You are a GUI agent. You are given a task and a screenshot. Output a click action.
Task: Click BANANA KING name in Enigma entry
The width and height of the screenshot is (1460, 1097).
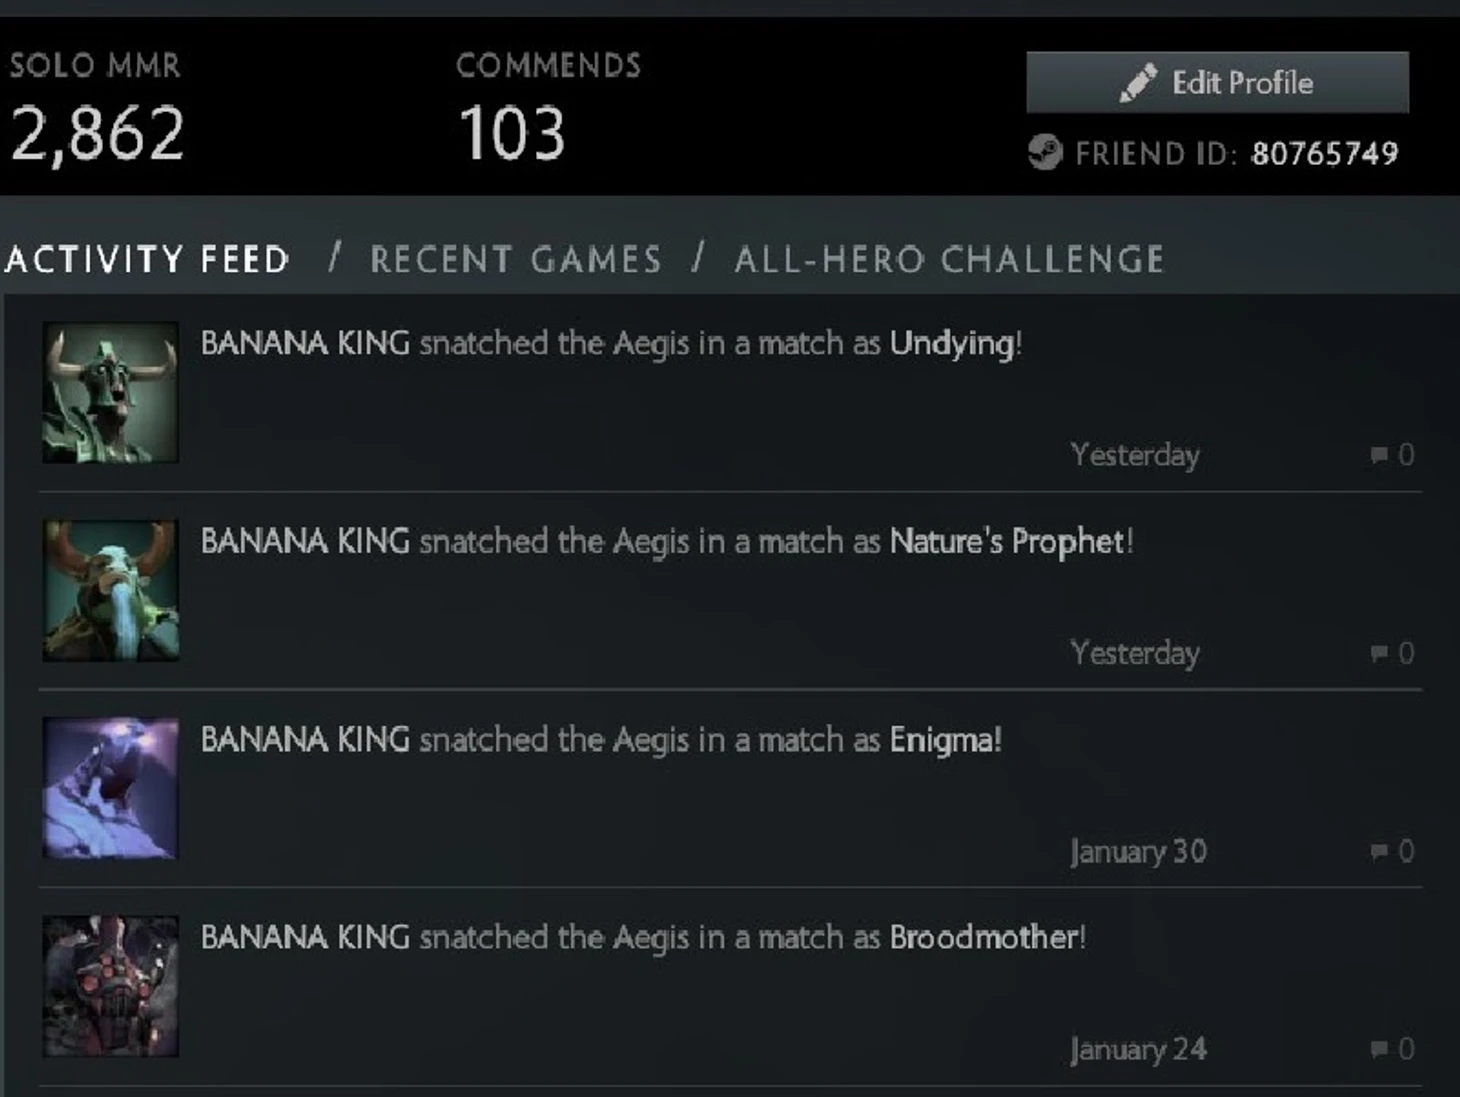pos(305,740)
